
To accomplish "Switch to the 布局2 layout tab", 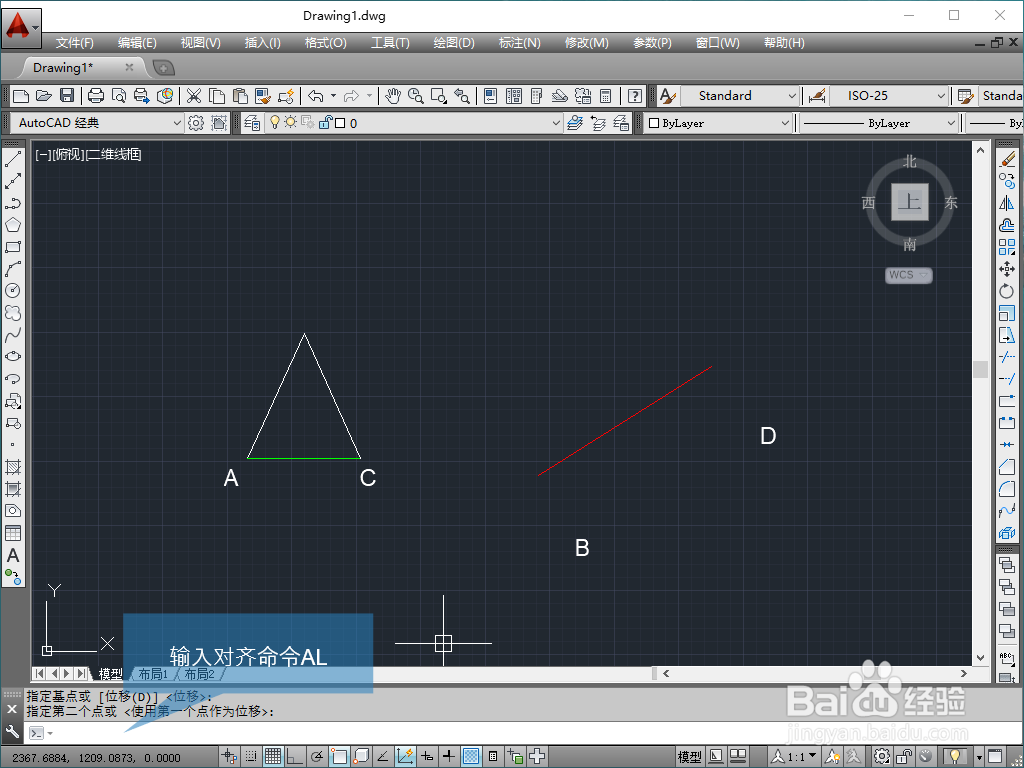I will (199, 673).
